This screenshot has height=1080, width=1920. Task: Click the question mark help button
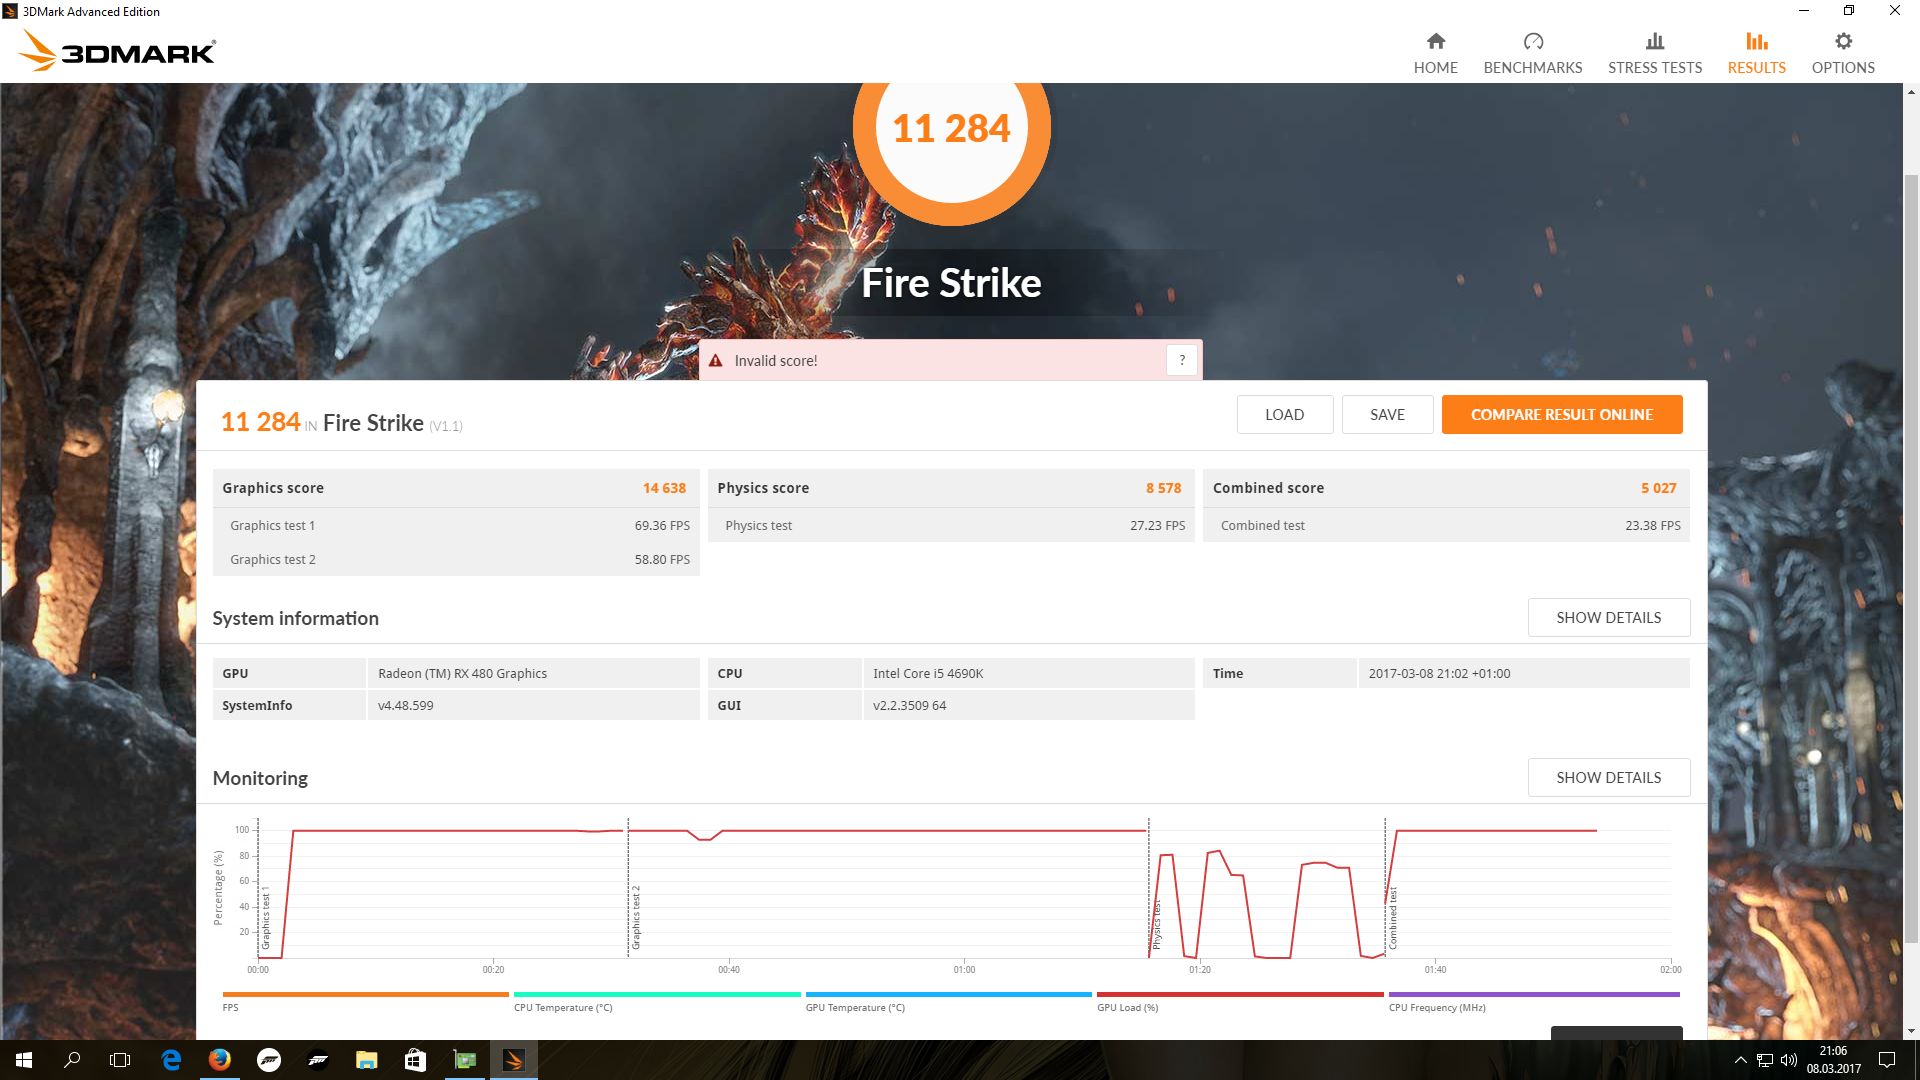(x=1181, y=360)
